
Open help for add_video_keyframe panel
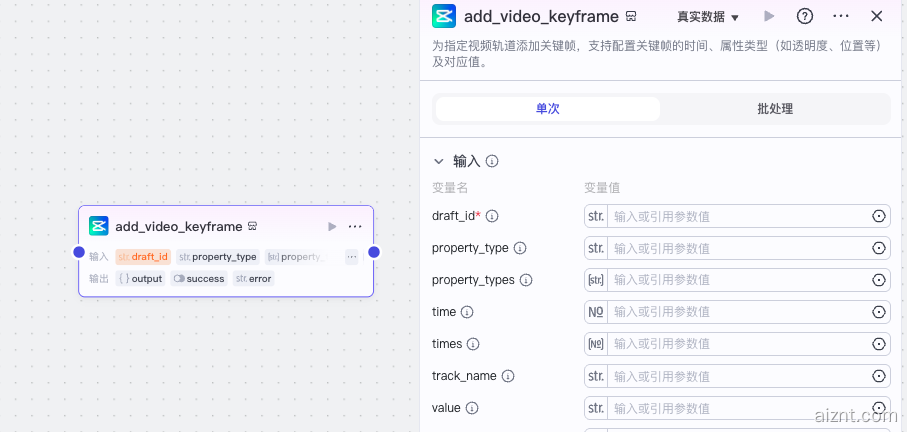pyautogui.click(x=805, y=16)
